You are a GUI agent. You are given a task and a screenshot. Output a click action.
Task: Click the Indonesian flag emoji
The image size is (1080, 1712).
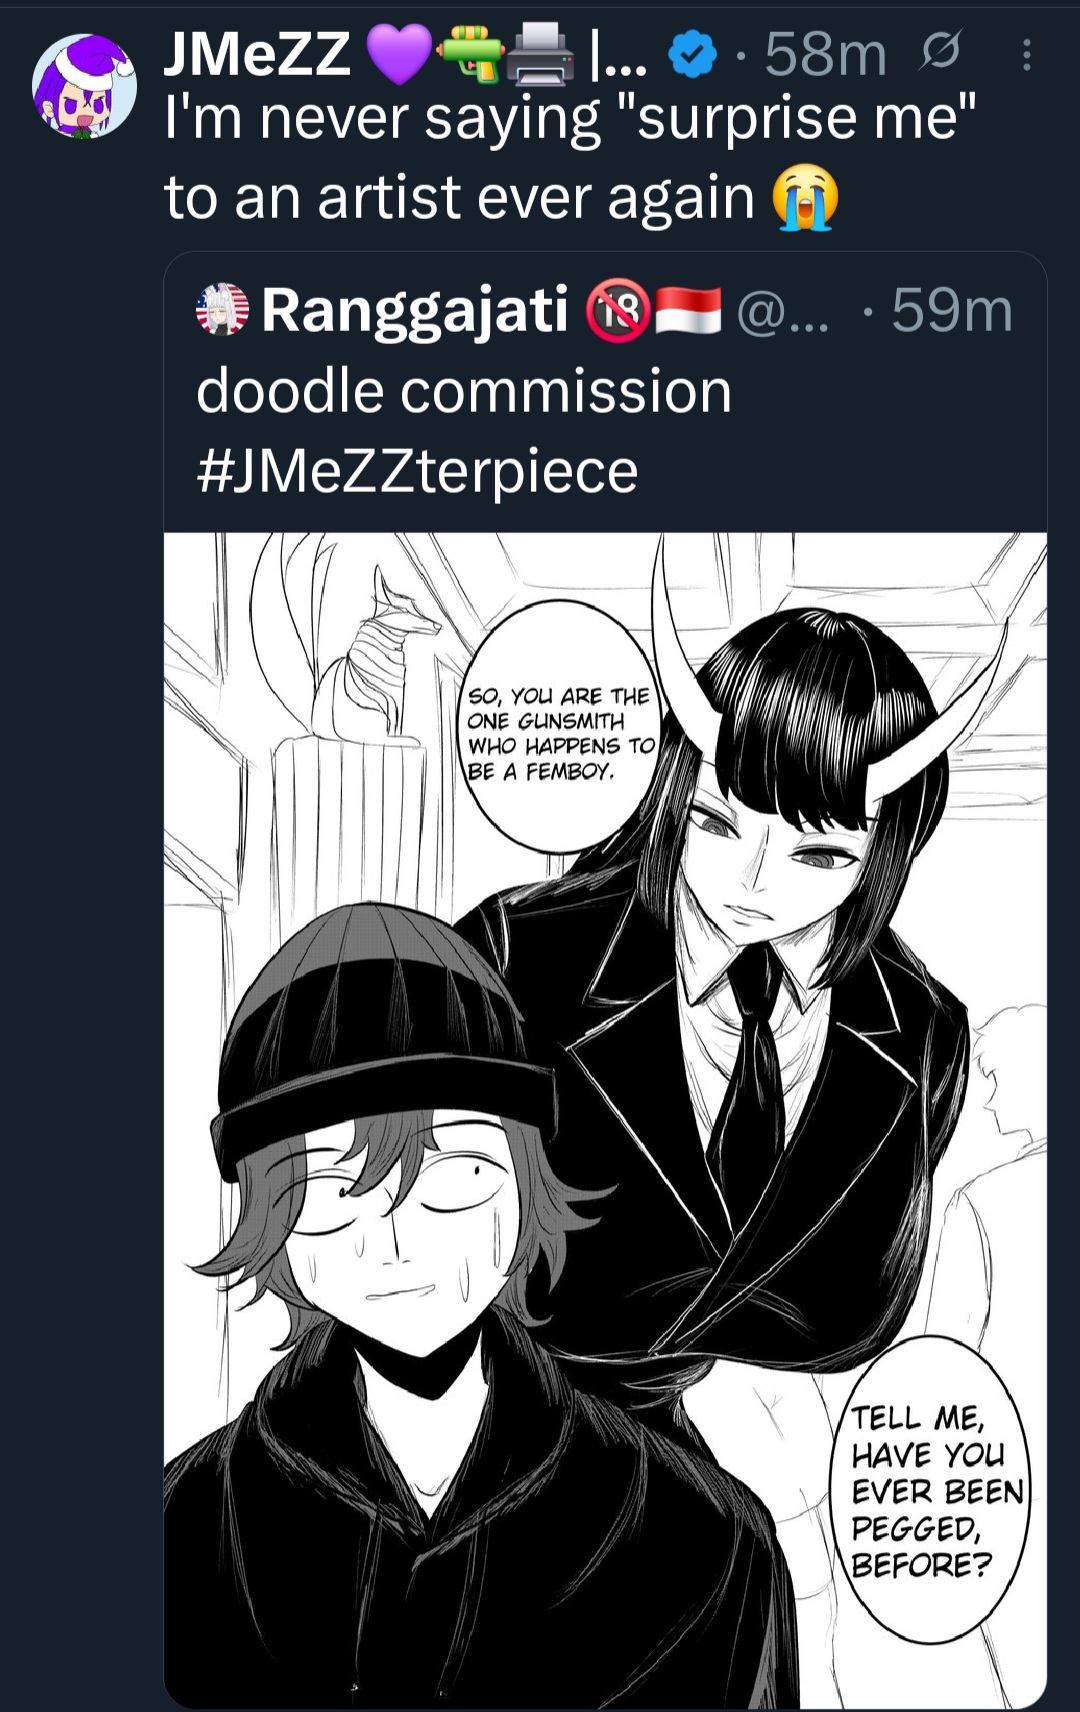688,311
